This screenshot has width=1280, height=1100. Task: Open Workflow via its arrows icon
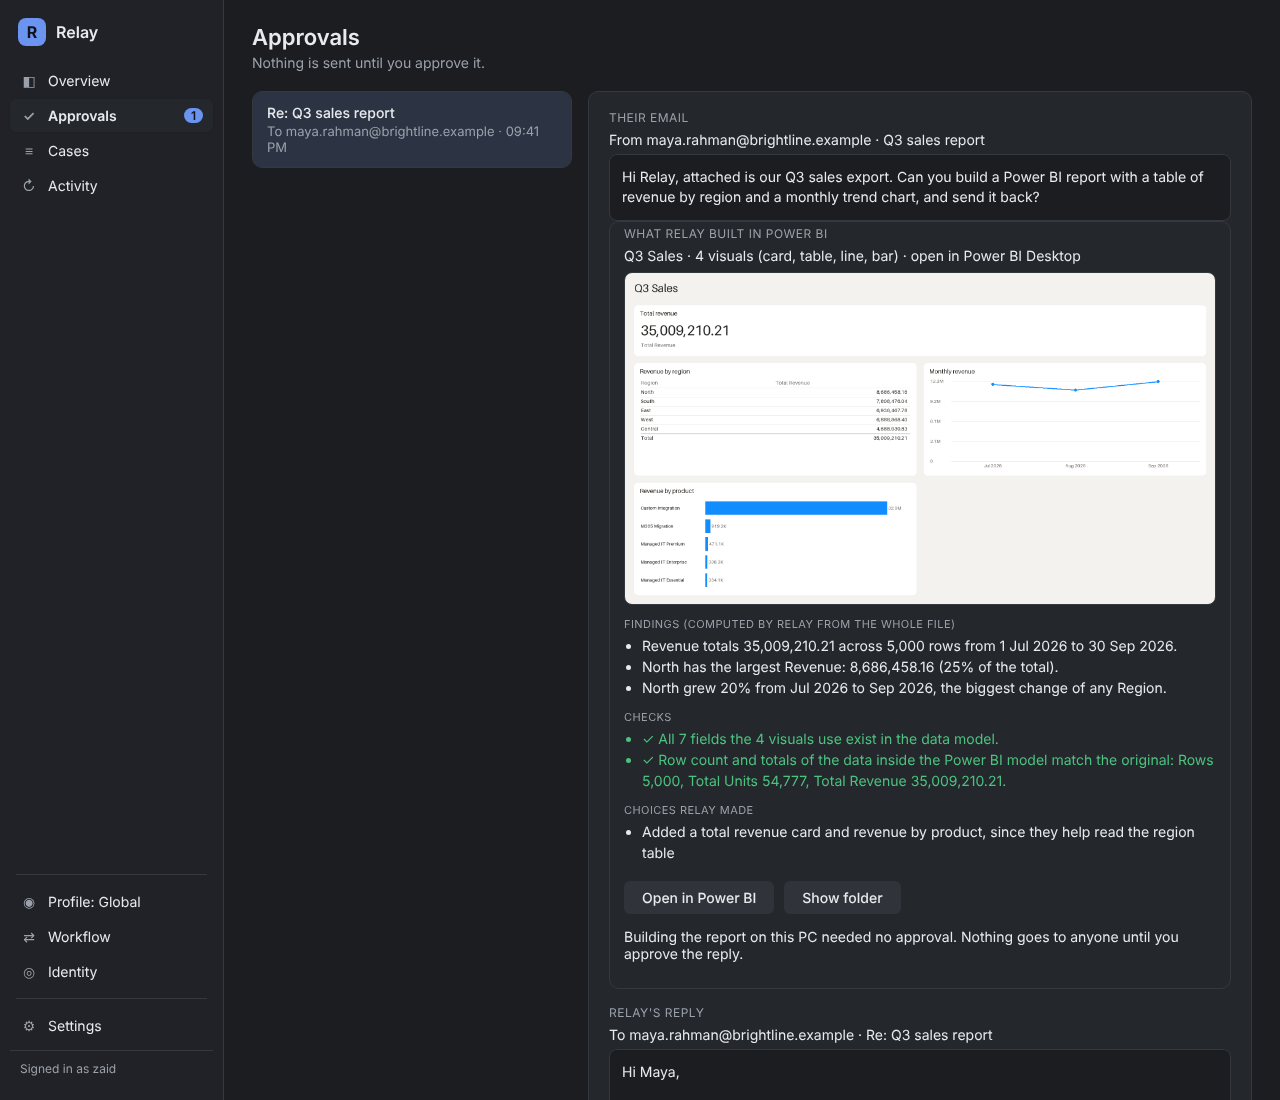point(29,938)
